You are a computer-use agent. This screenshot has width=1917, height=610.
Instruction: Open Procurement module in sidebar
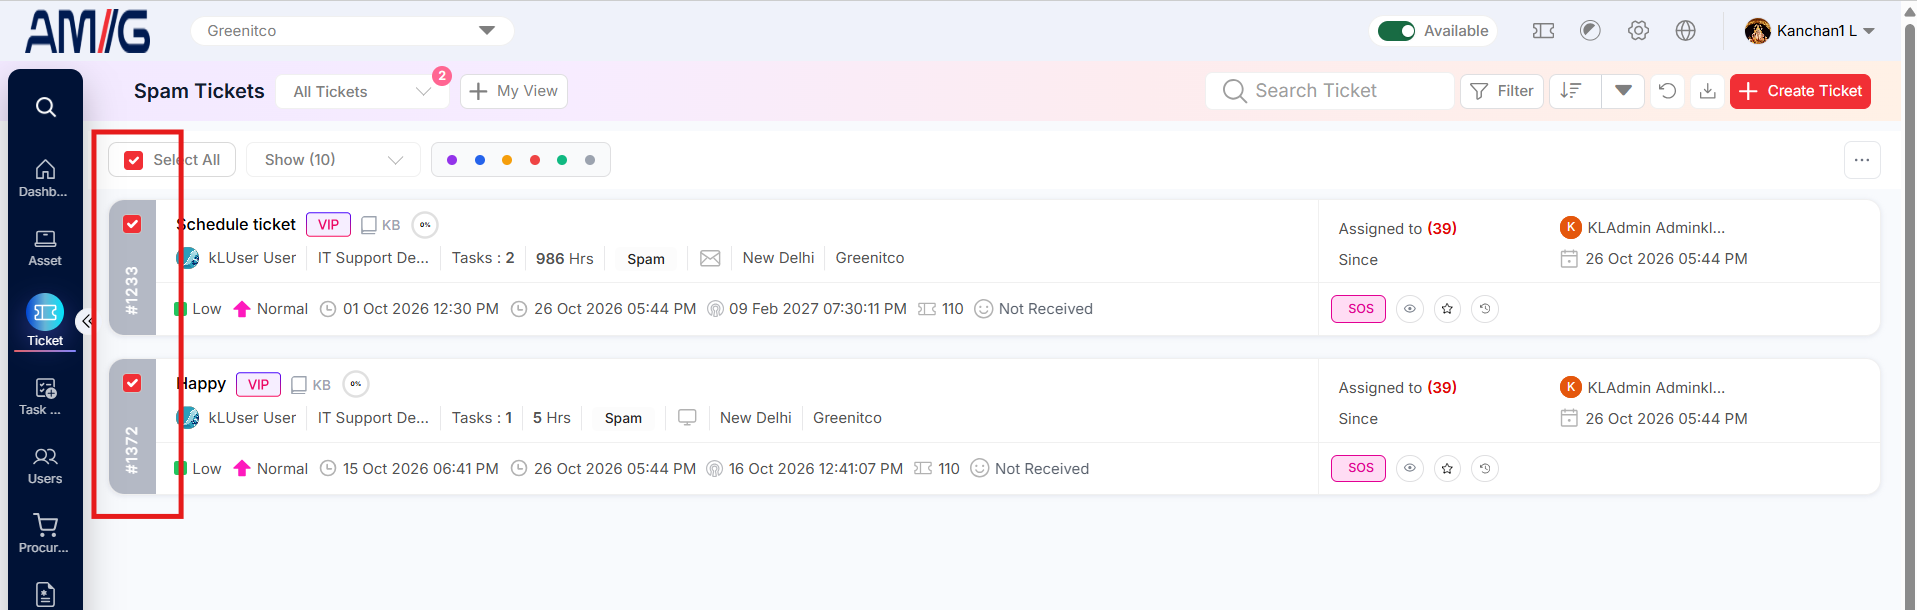point(45,534)
